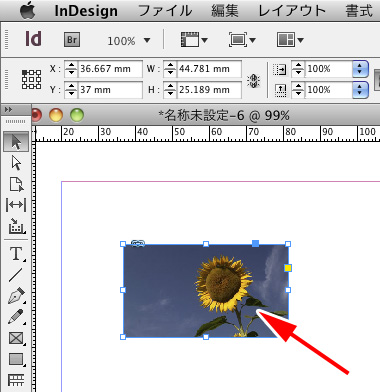Step the vertical scale percentage
380x392 pixels.
click(x=298, y=90)
